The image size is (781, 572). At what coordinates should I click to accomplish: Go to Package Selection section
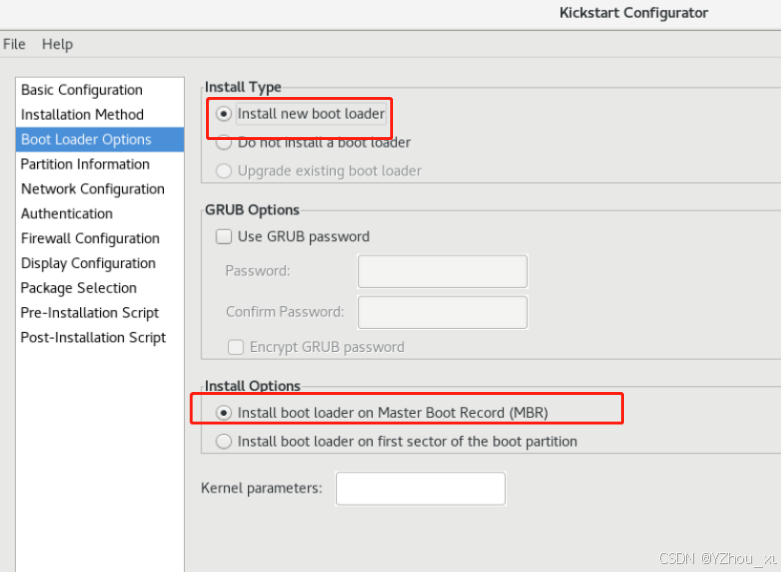pos(79,288)
